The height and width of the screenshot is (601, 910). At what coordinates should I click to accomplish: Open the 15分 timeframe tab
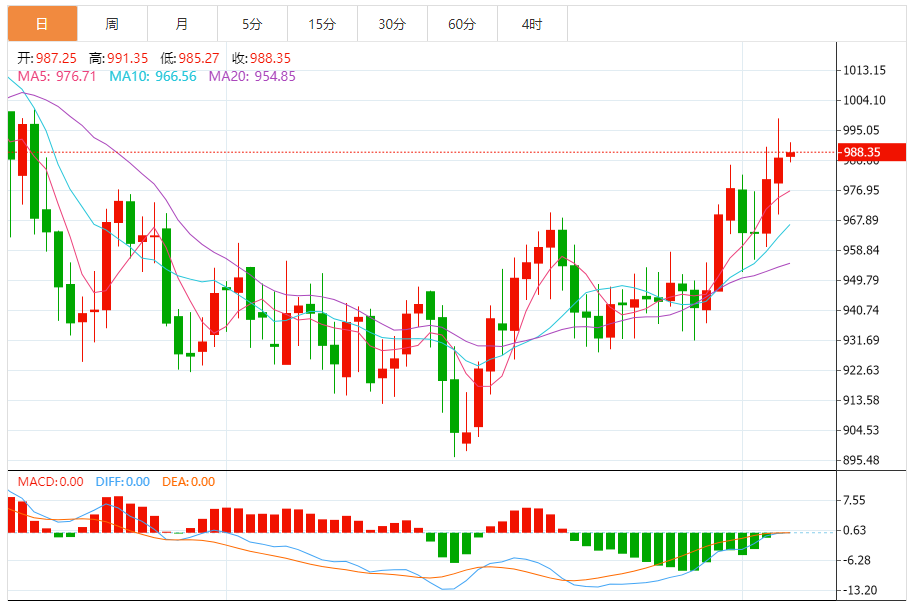[x=322, y=24]
